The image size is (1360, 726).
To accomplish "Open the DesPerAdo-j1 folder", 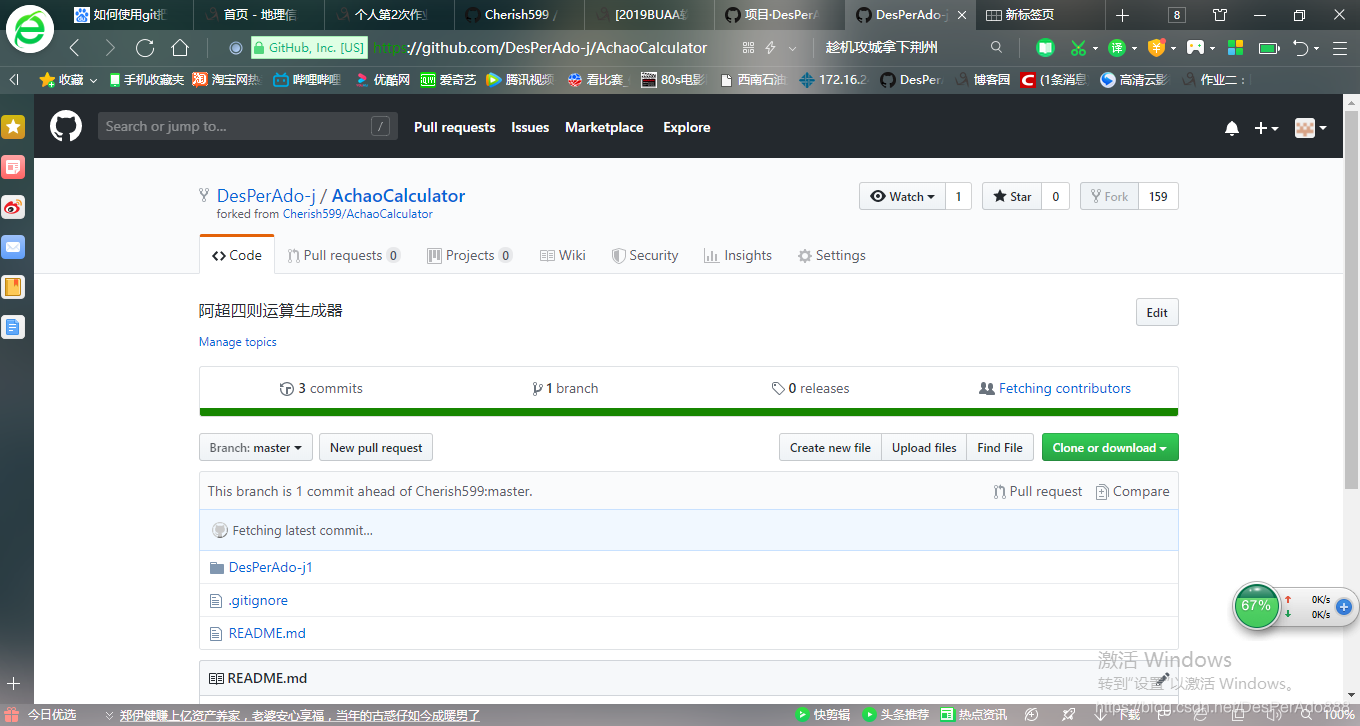I will (271, 567).
